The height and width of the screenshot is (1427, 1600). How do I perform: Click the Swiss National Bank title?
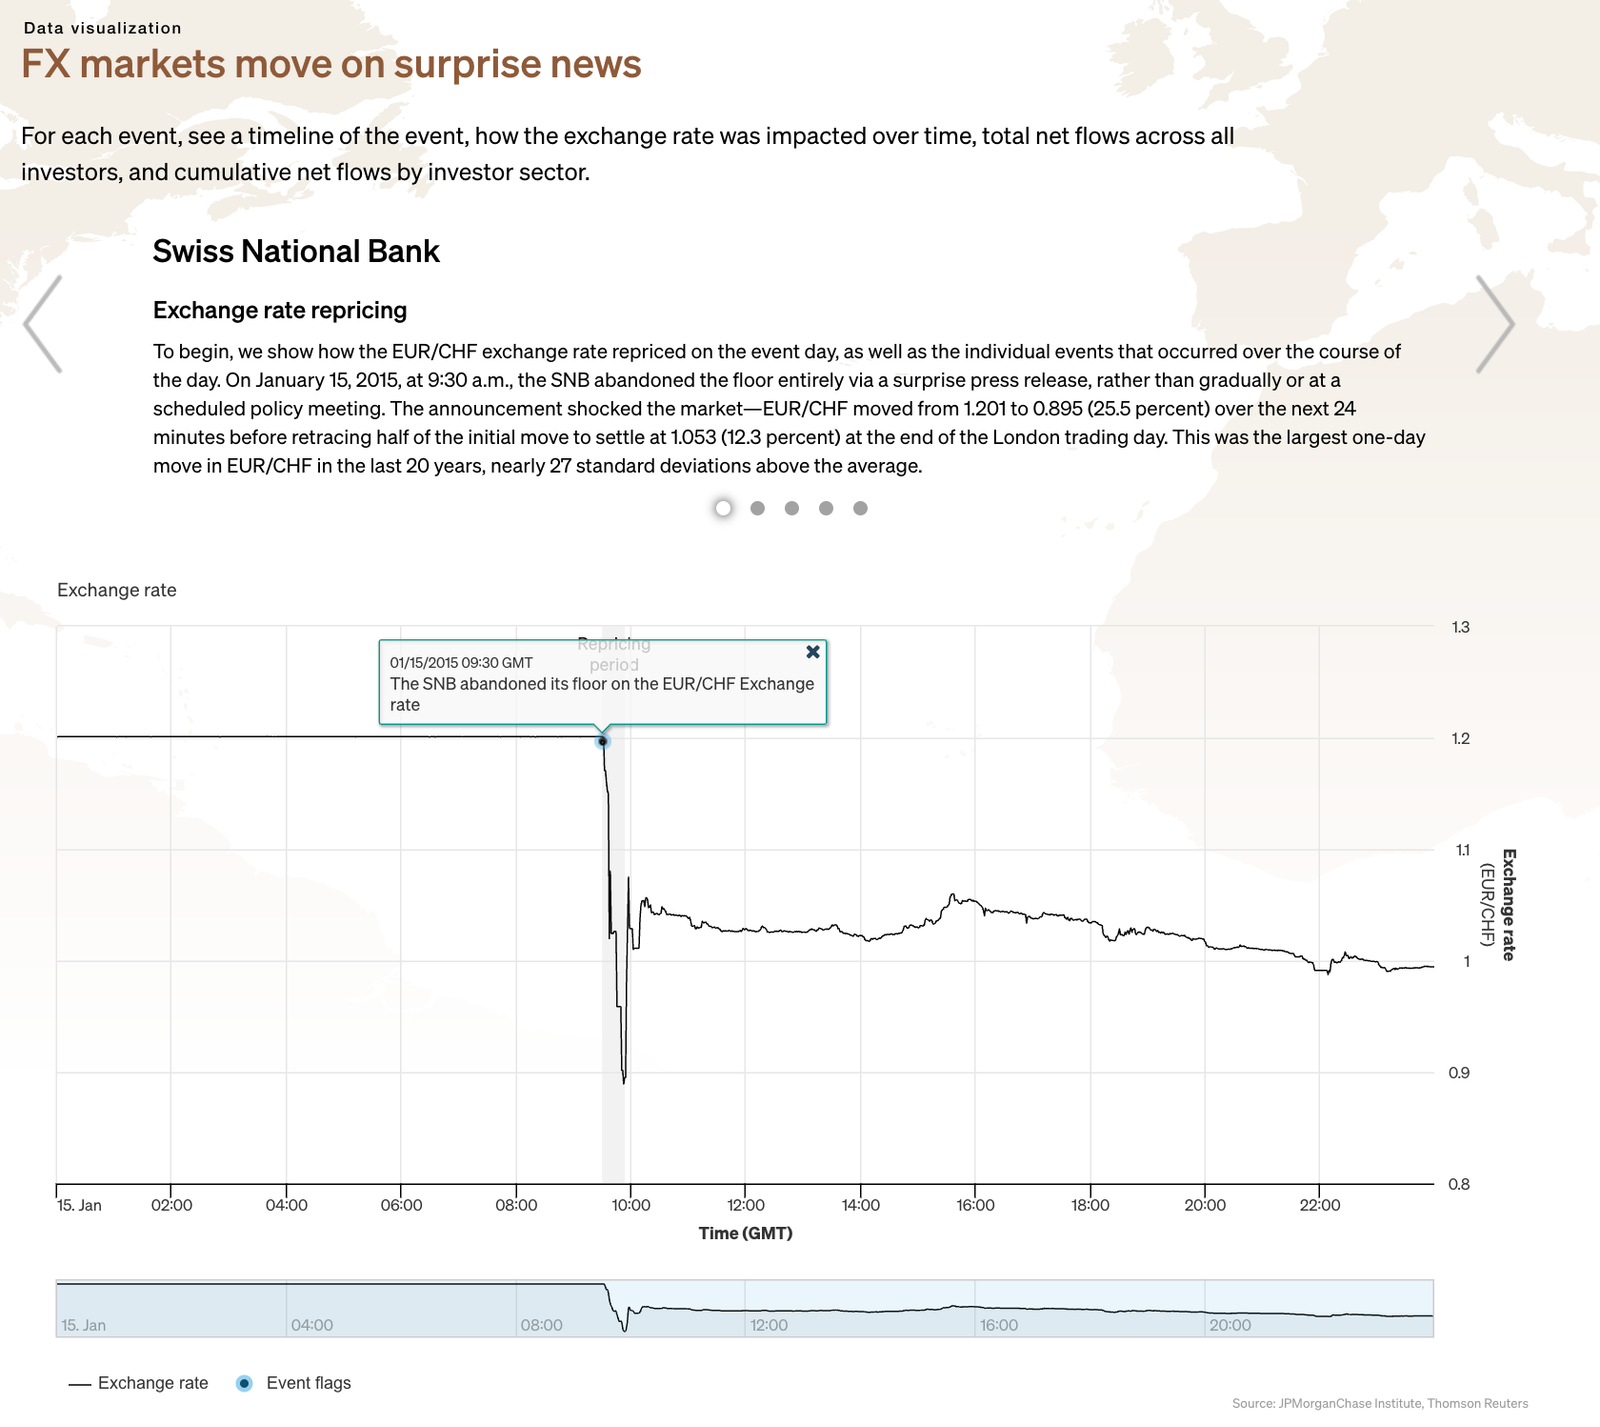(296, 251)
